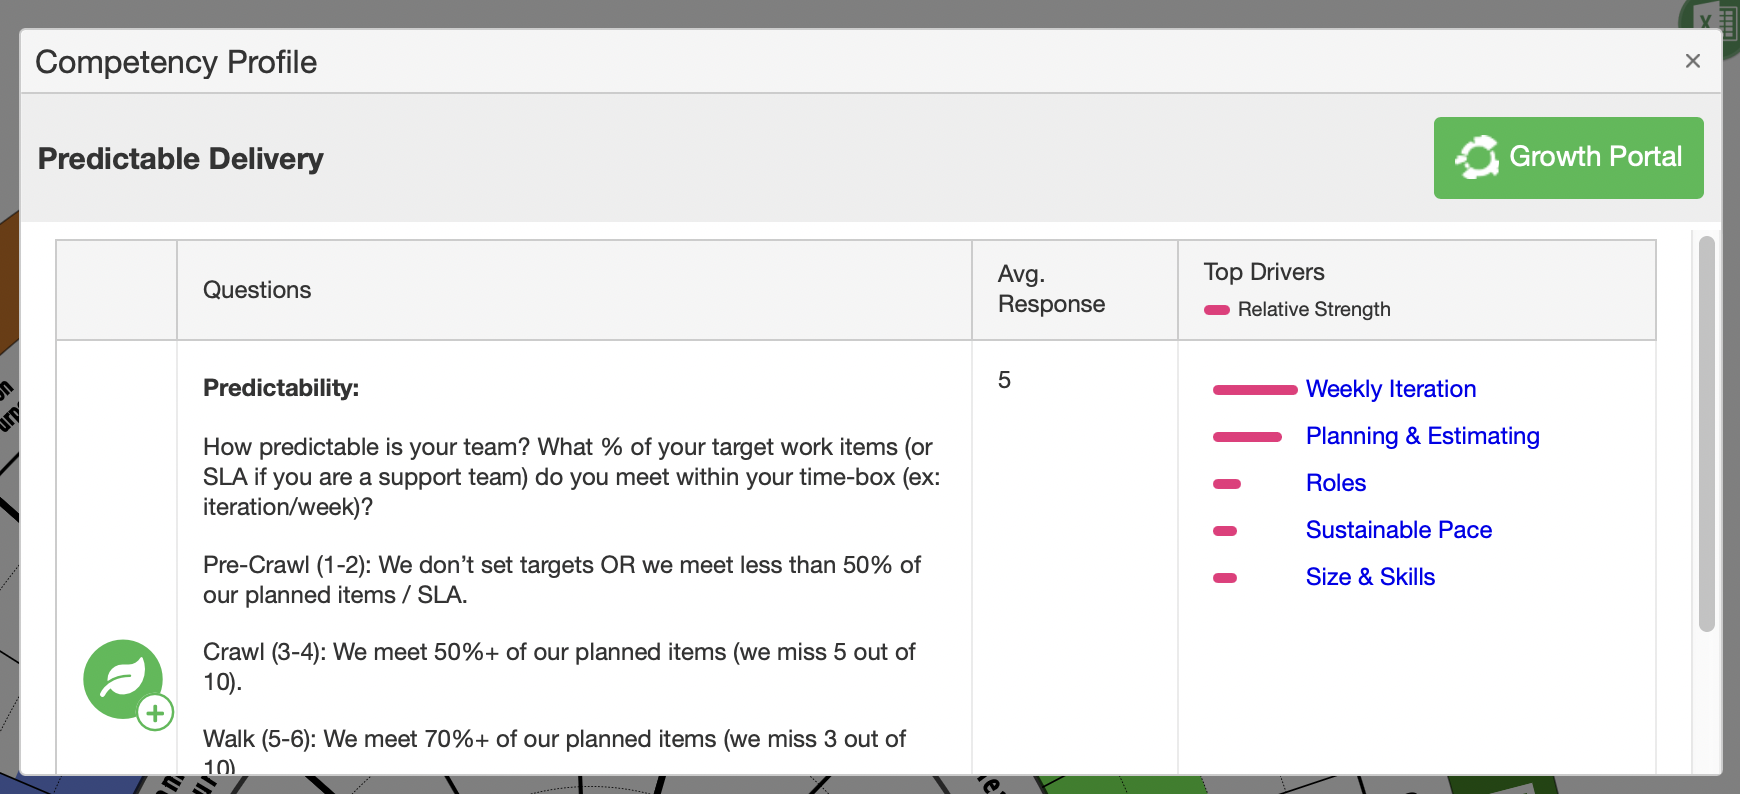Click the pink bar beside Roles
Image resolution: width=1740 pixels, height=794 pixels.
pyautogui.click(x=1227, y=484)
